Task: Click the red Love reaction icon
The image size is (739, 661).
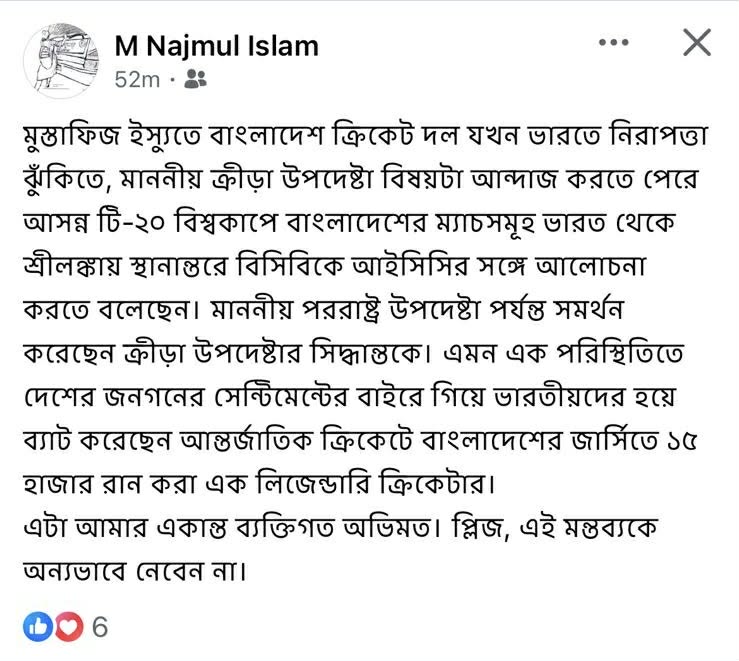Action: [67, 627]
